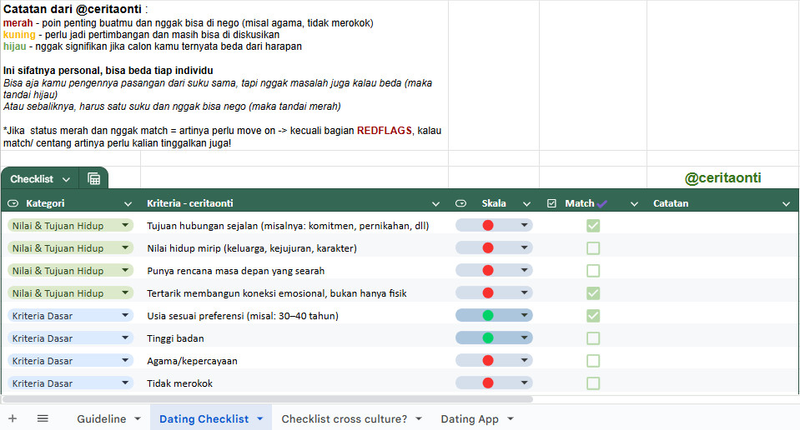Click Nilai & Tujuan Hidup chip in Nilai hidup mirip row

70,248
